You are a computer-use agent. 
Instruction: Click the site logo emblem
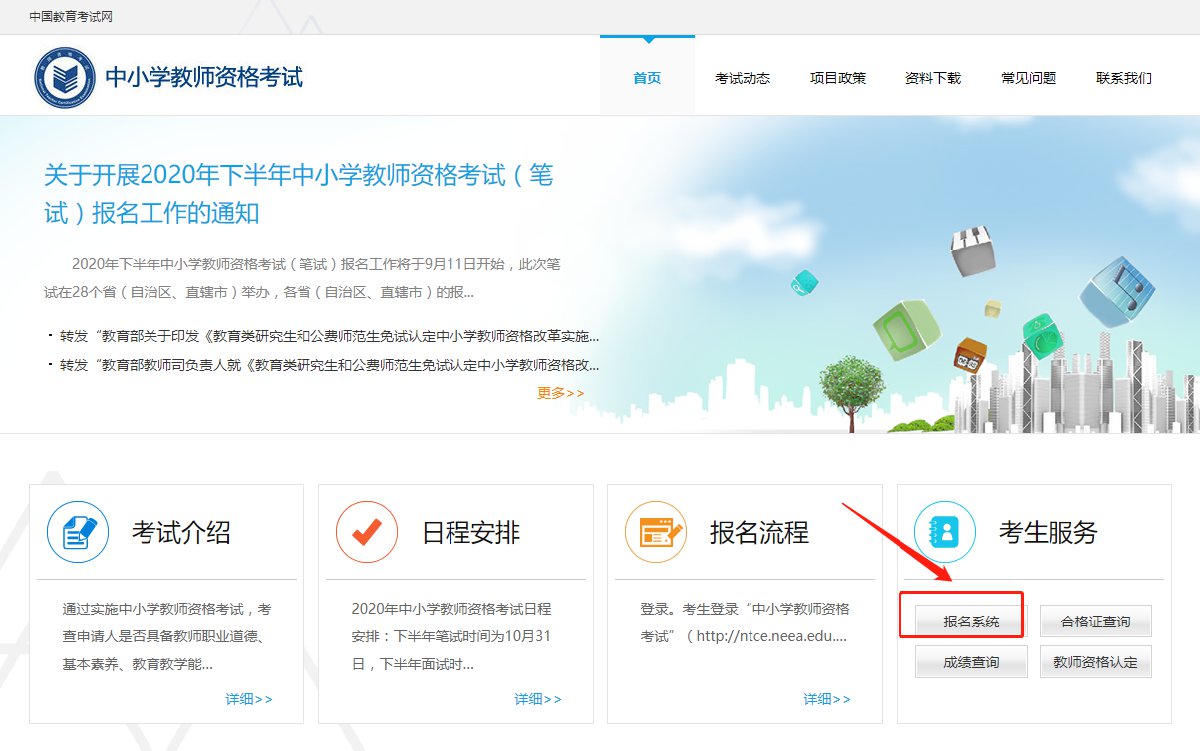tap(65, 77)
